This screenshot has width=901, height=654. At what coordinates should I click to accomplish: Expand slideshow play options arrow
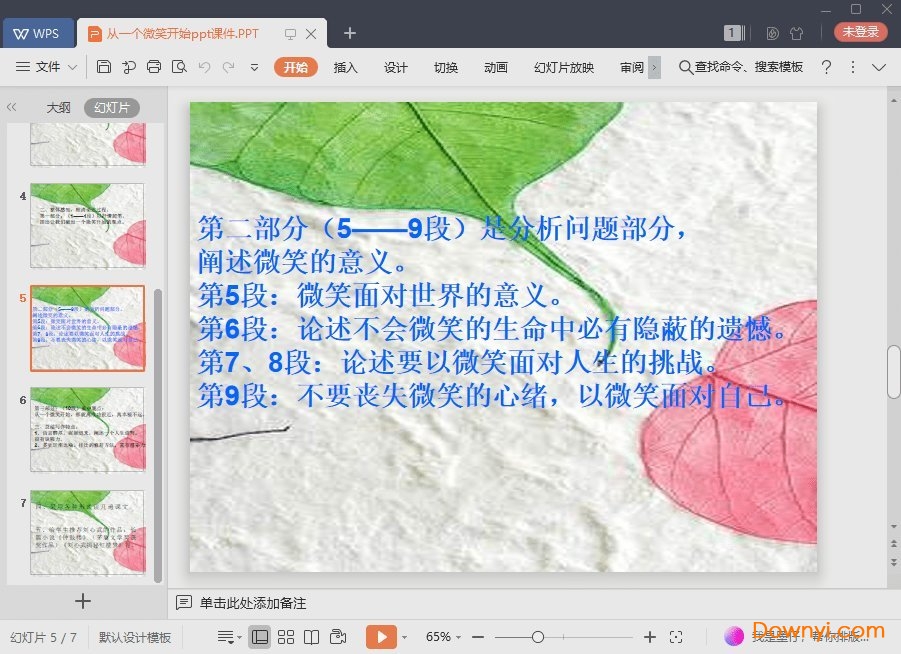click(x=405, y=637)
